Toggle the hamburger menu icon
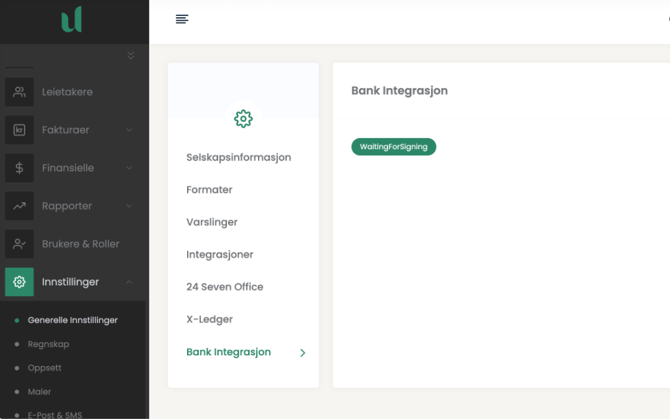Viewport: 670px width, 419px height. (182, 19)
